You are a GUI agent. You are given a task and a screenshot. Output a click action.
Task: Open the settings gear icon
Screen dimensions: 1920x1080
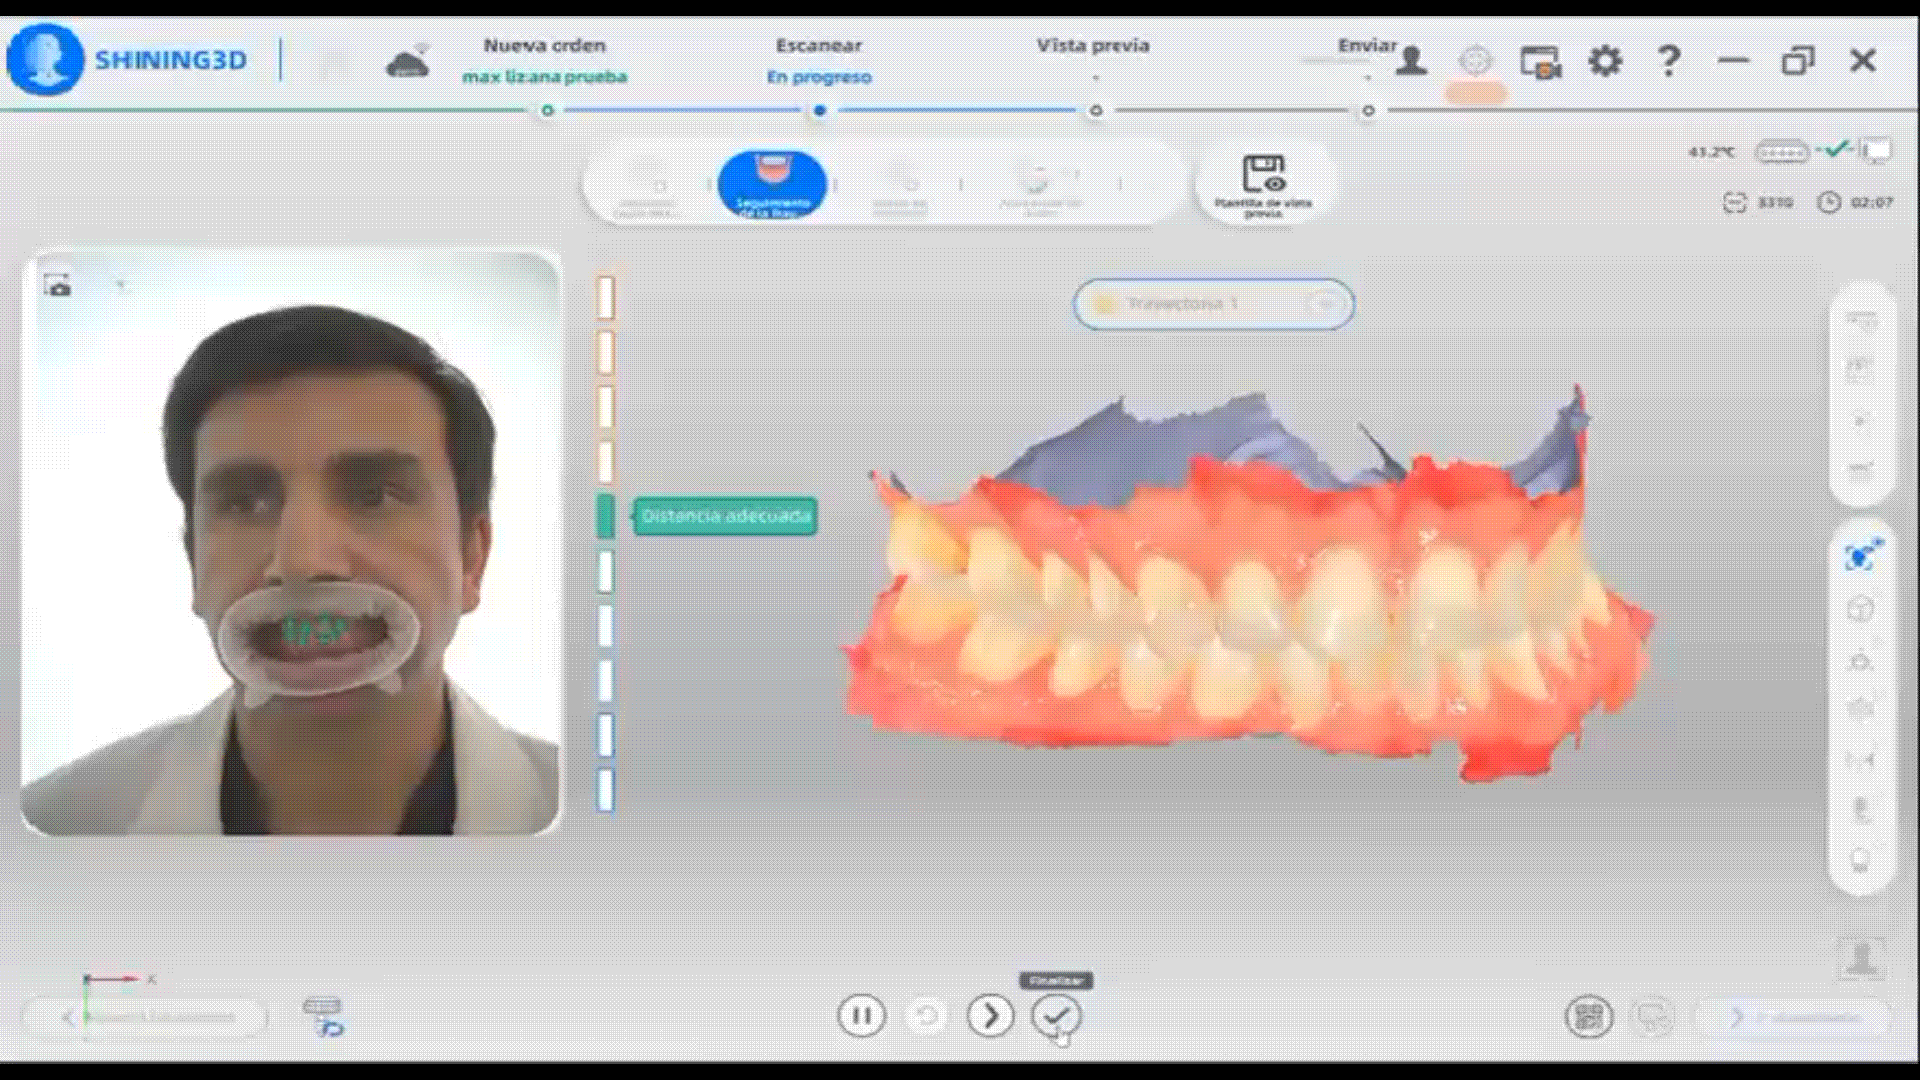1605,61
